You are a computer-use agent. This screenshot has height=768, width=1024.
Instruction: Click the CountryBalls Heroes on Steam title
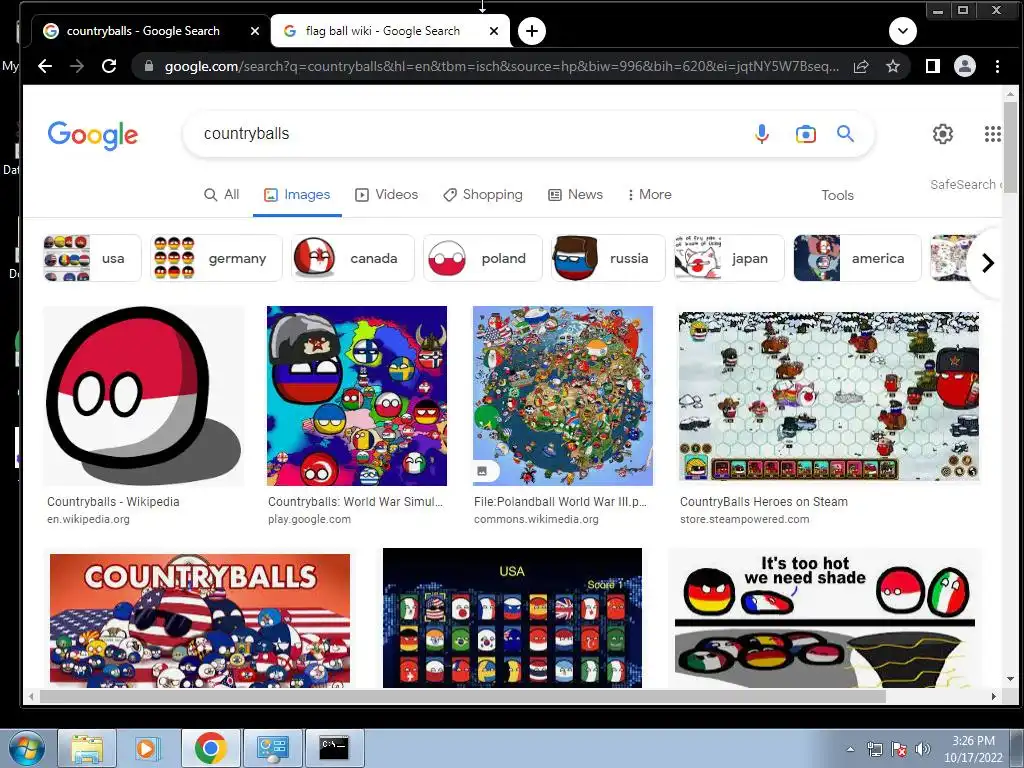(x=763, y=502)
